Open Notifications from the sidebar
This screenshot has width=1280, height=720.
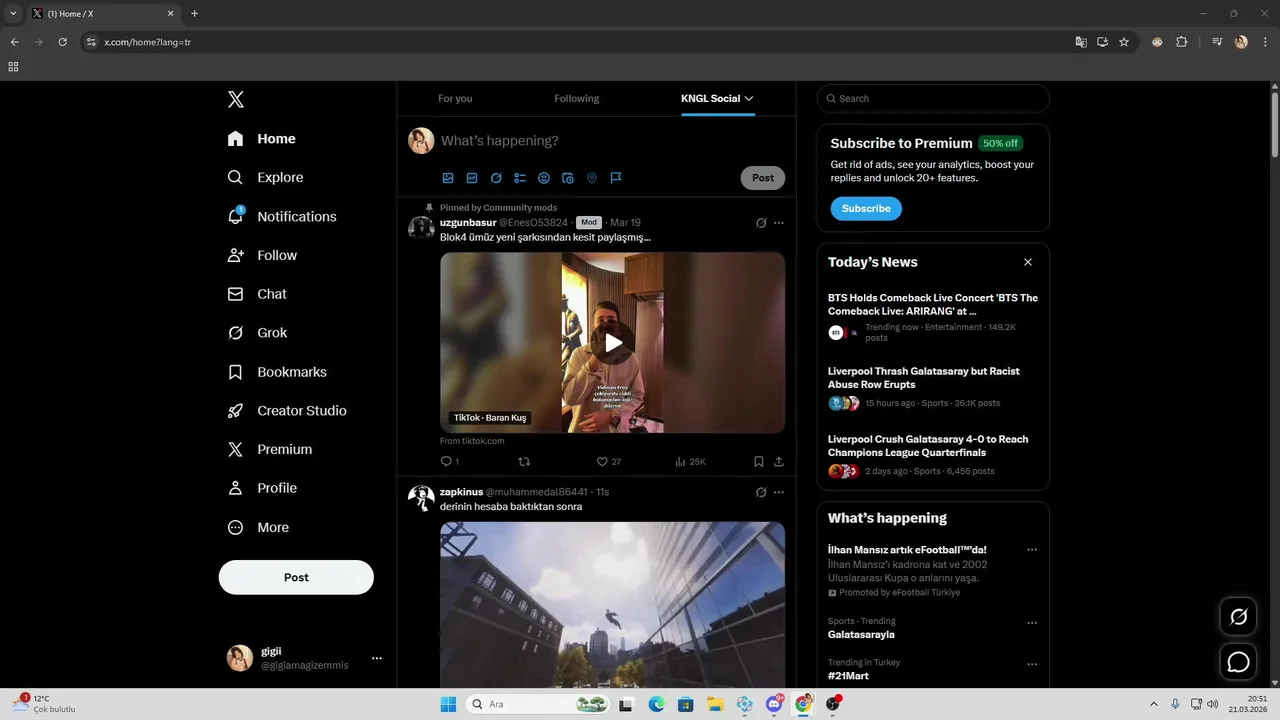(x=282, y=216)
